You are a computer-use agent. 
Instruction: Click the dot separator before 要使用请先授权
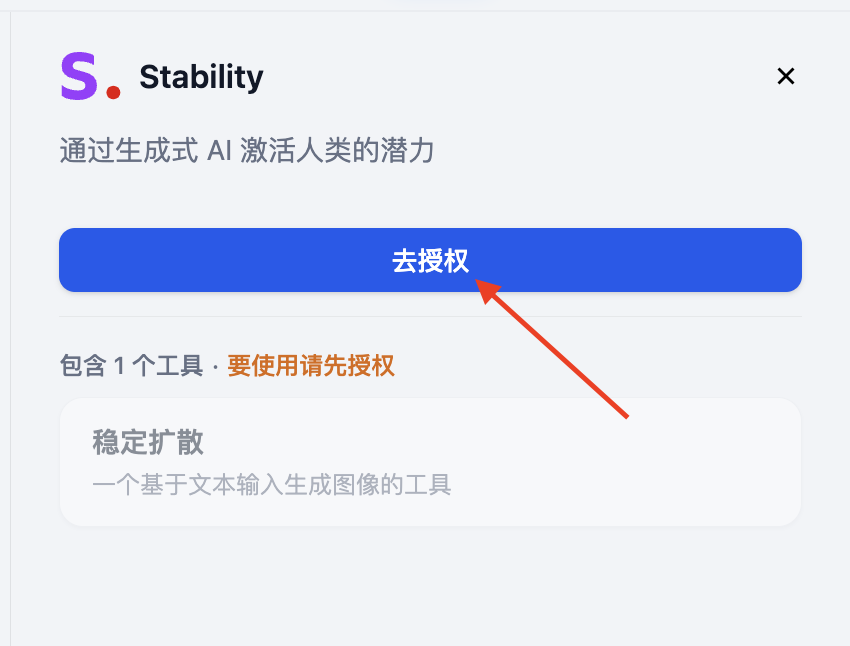click(215, 366)
